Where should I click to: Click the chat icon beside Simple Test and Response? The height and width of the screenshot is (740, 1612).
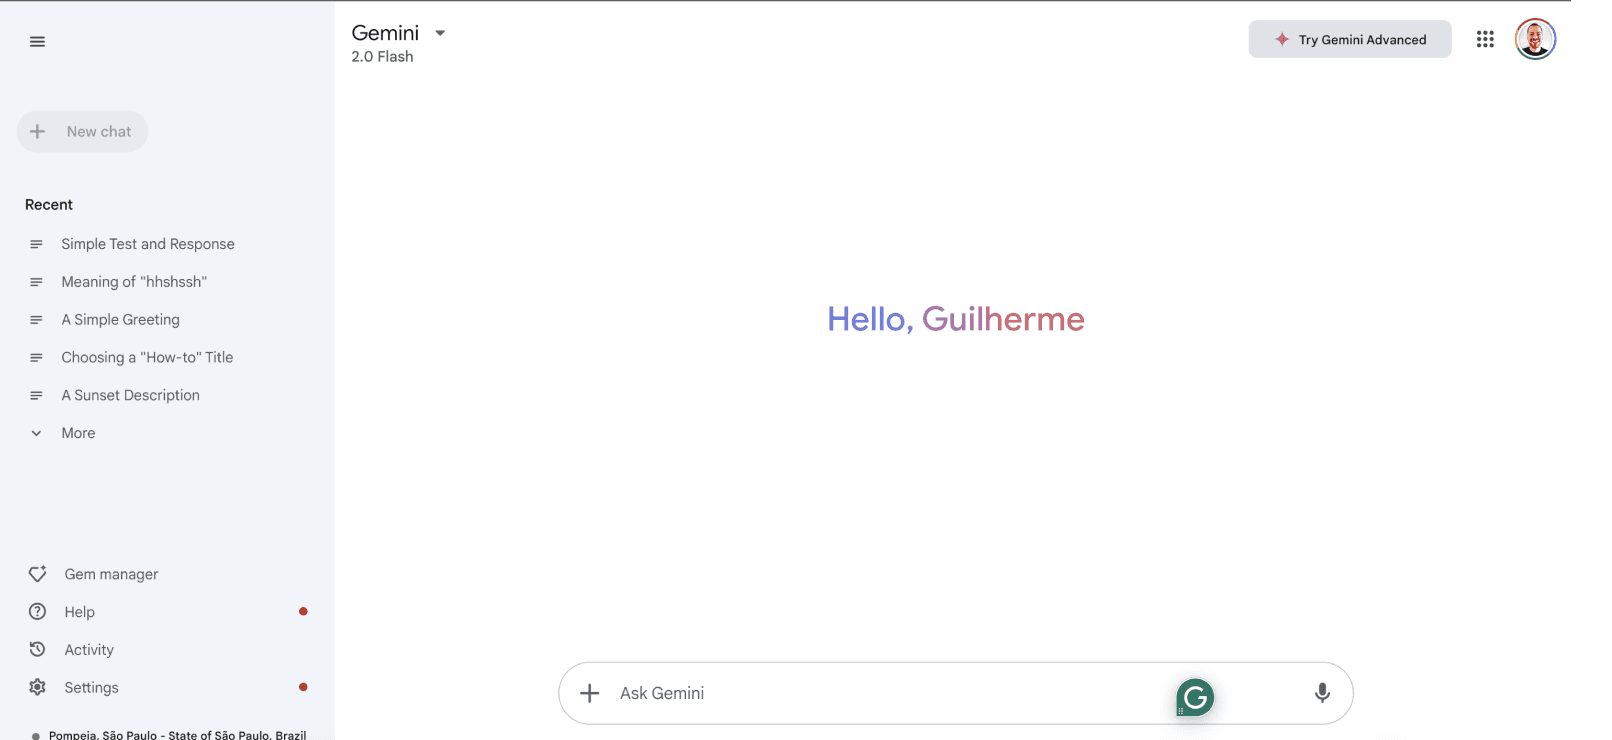36,244
